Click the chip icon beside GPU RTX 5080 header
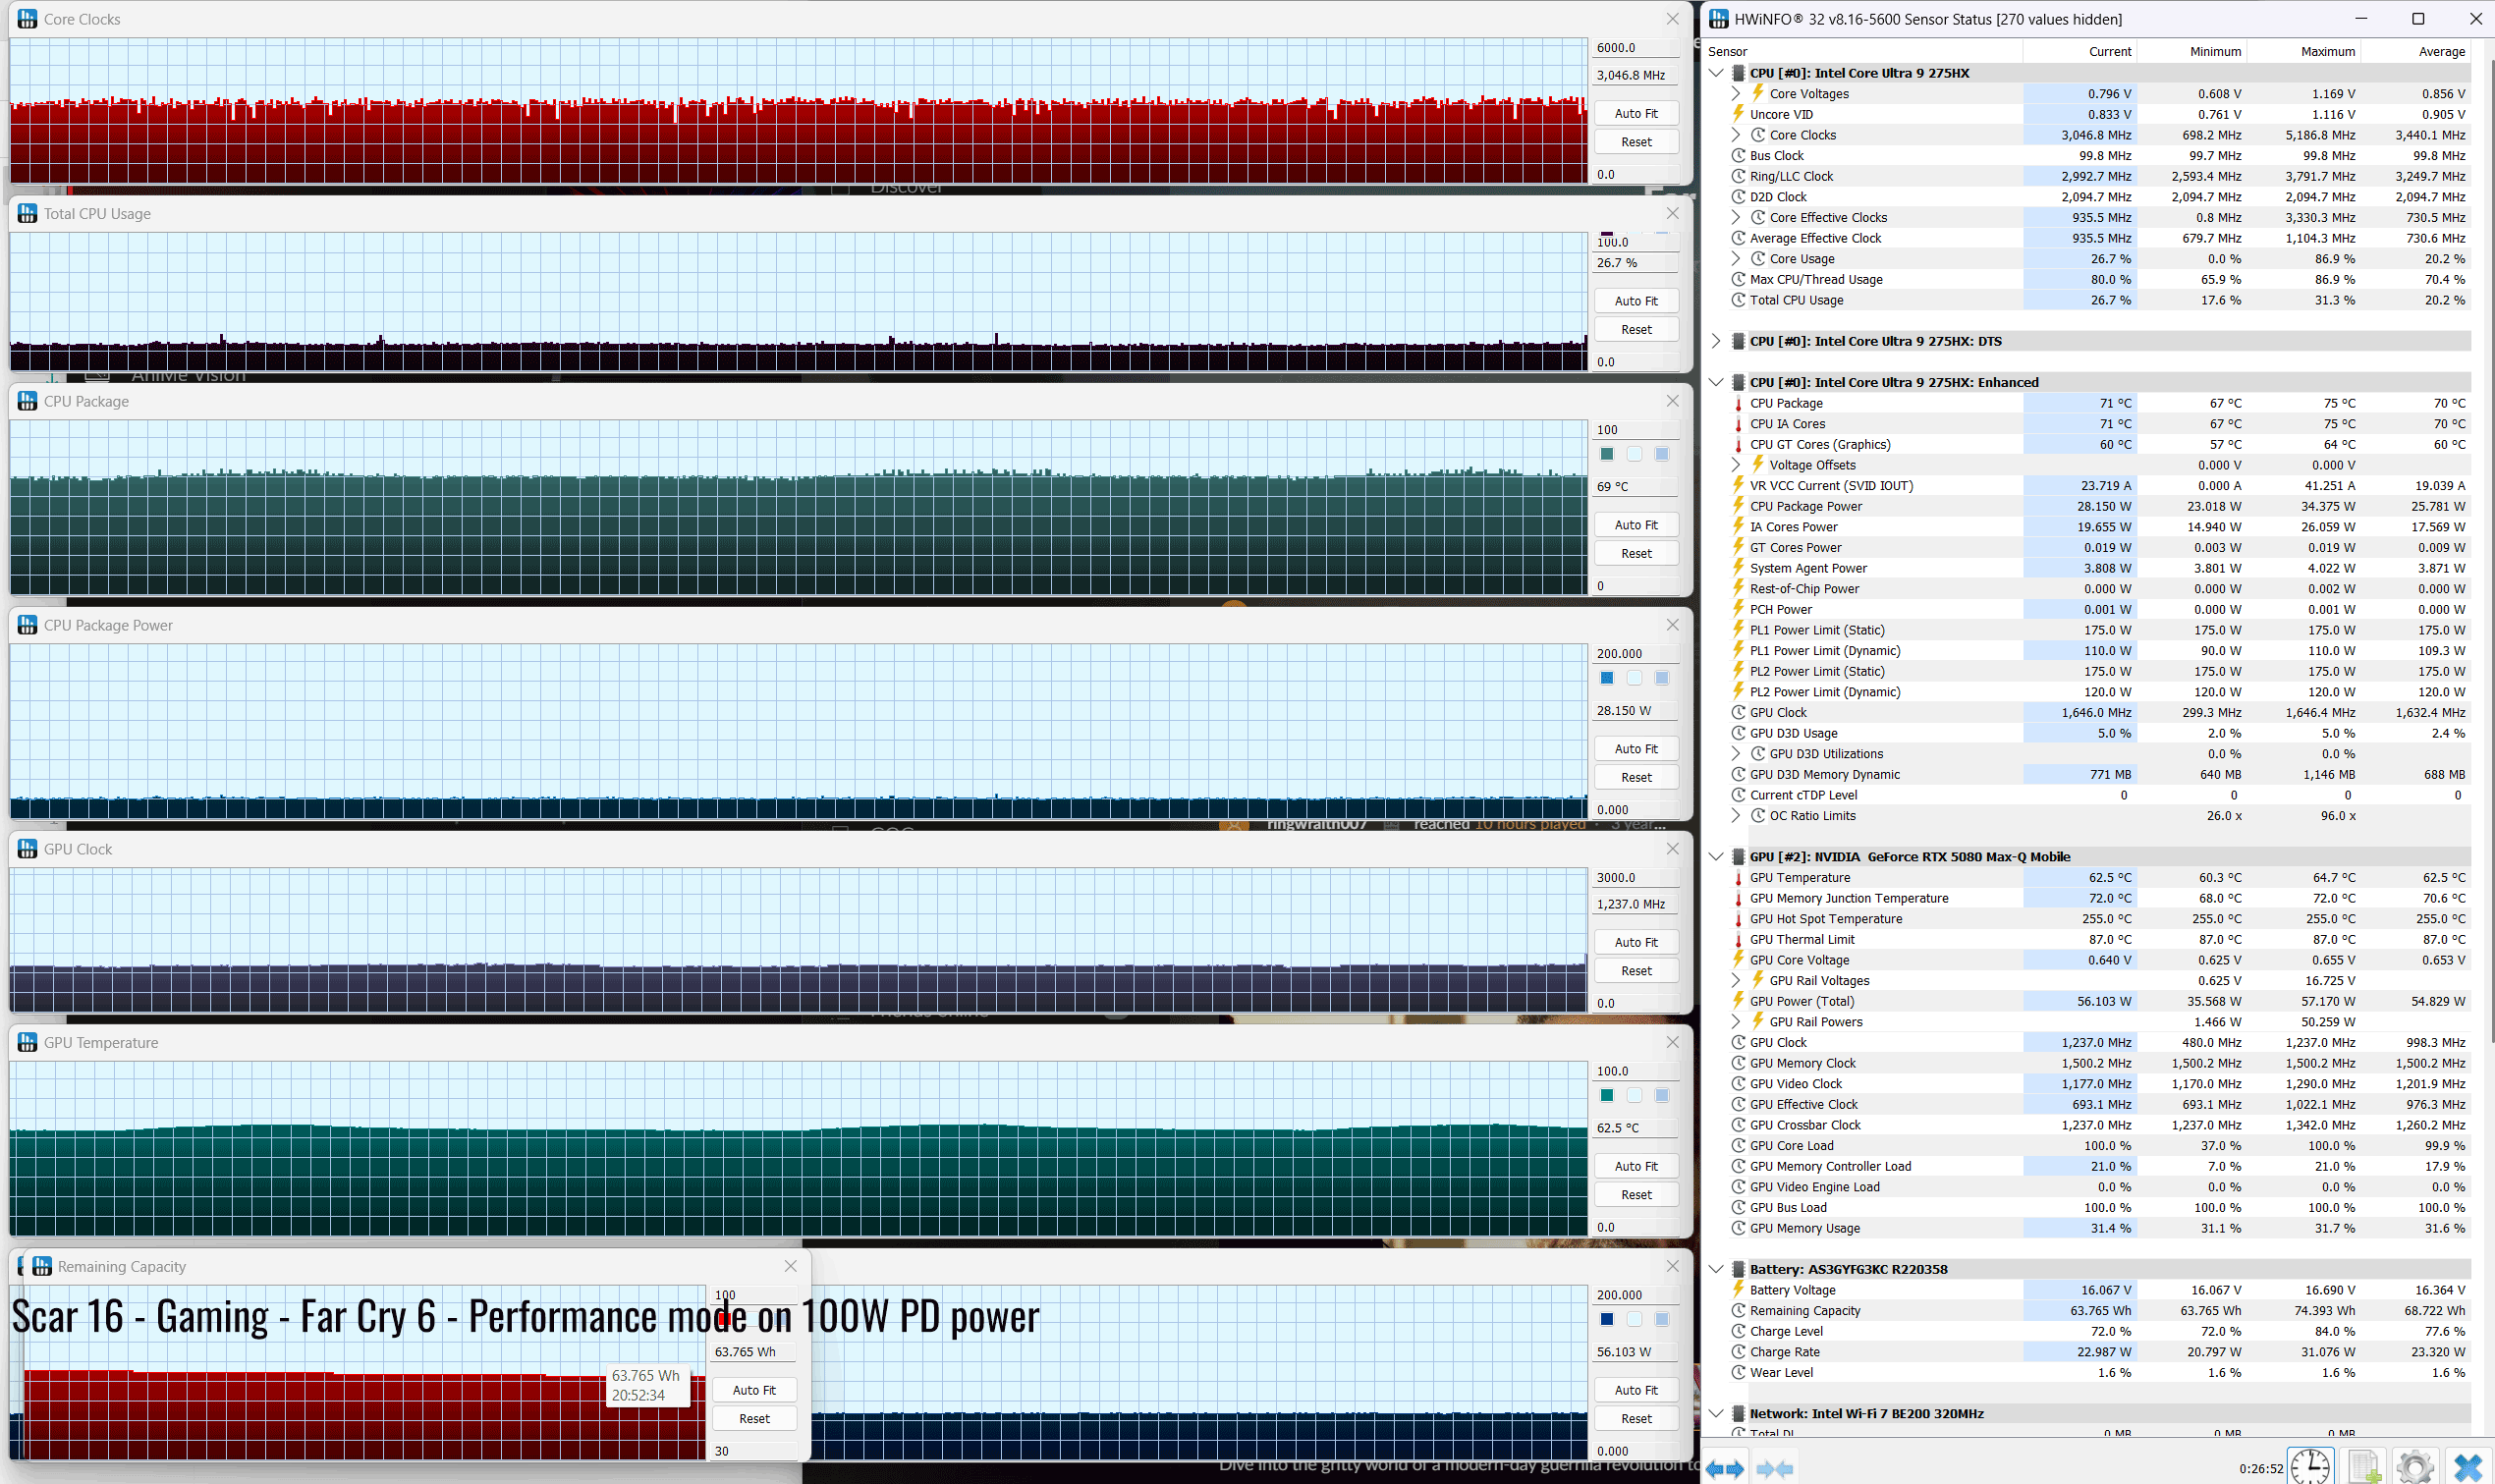The width and height of the screenshot is (2495, 1484). [1738, 857]
